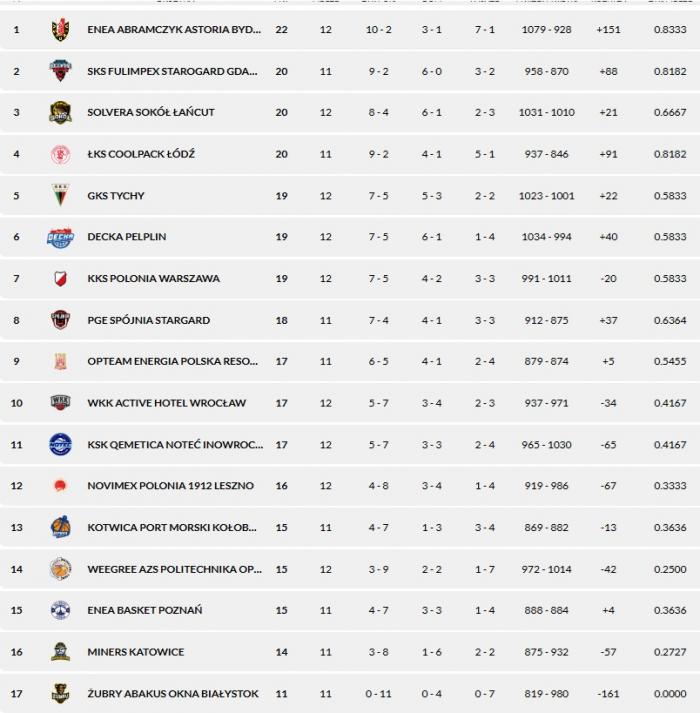Open KKS Polonia Warszawa team name
The width and height of the screenshot is (700, 713).
tap(154, 279)
